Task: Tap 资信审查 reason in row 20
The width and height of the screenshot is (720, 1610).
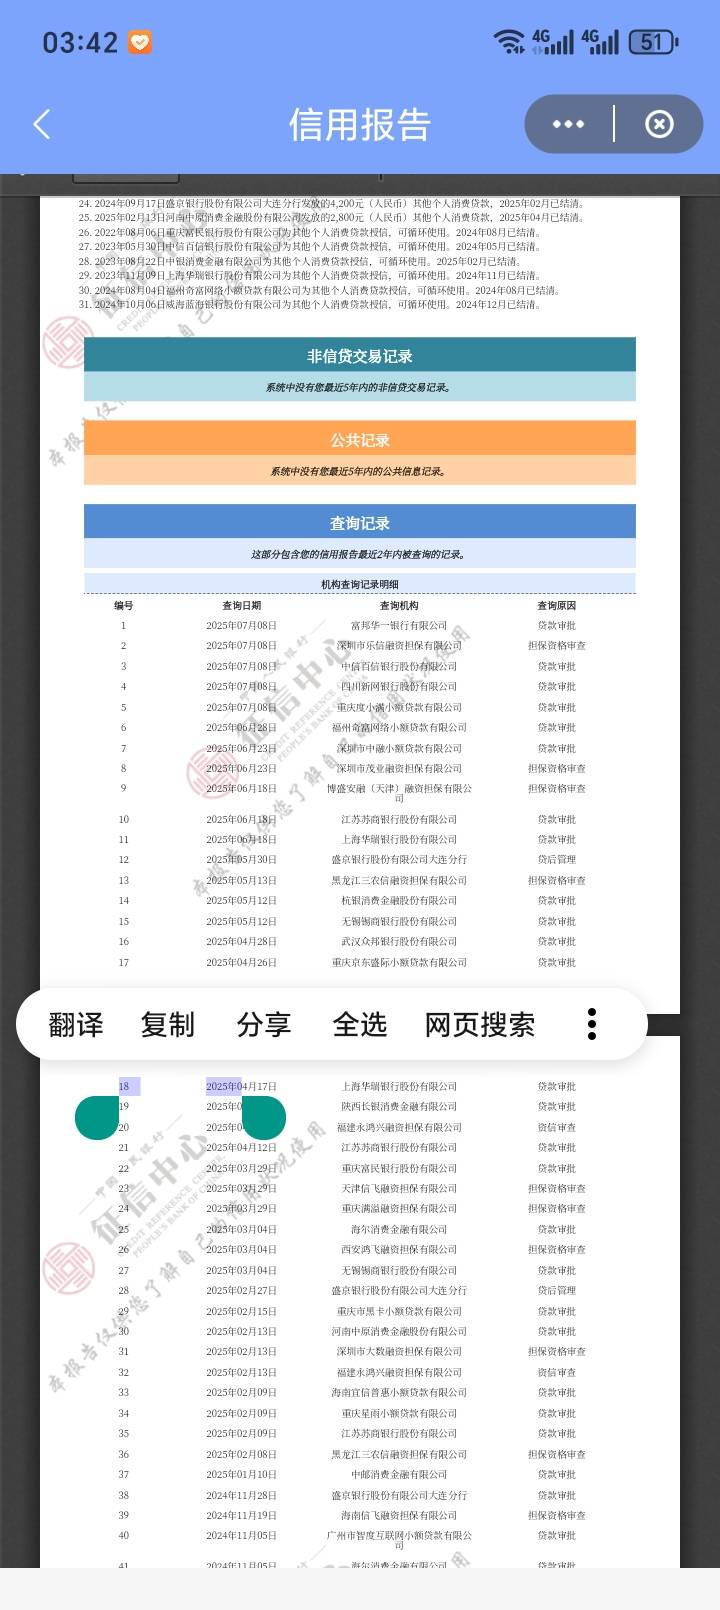Action: 557,1128
